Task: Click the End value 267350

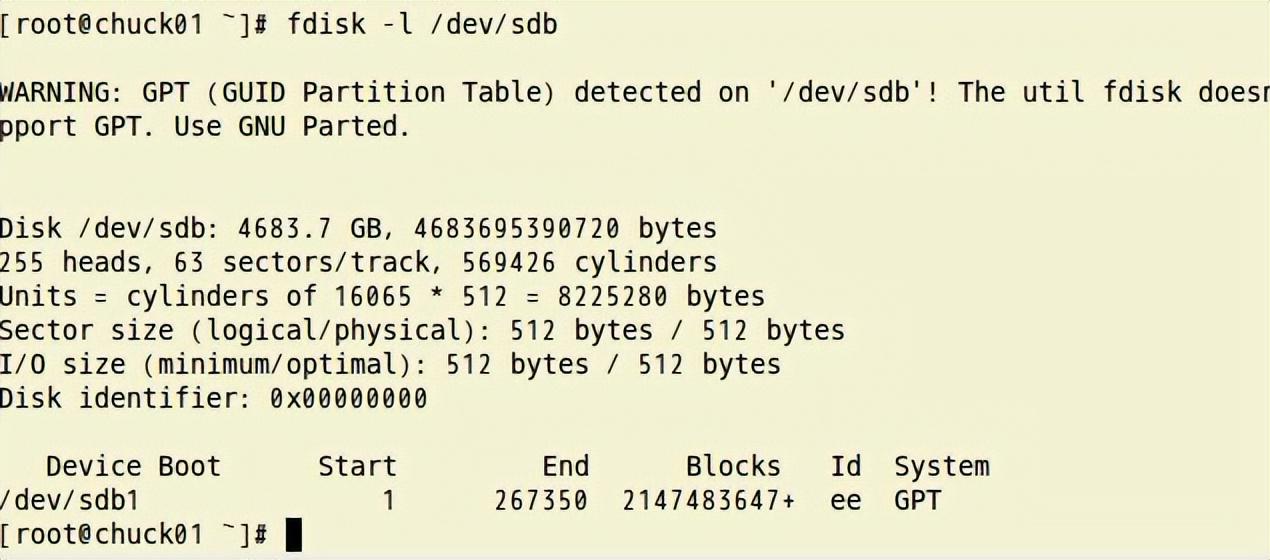Action: pyautogui.click(x=541, y=500)
